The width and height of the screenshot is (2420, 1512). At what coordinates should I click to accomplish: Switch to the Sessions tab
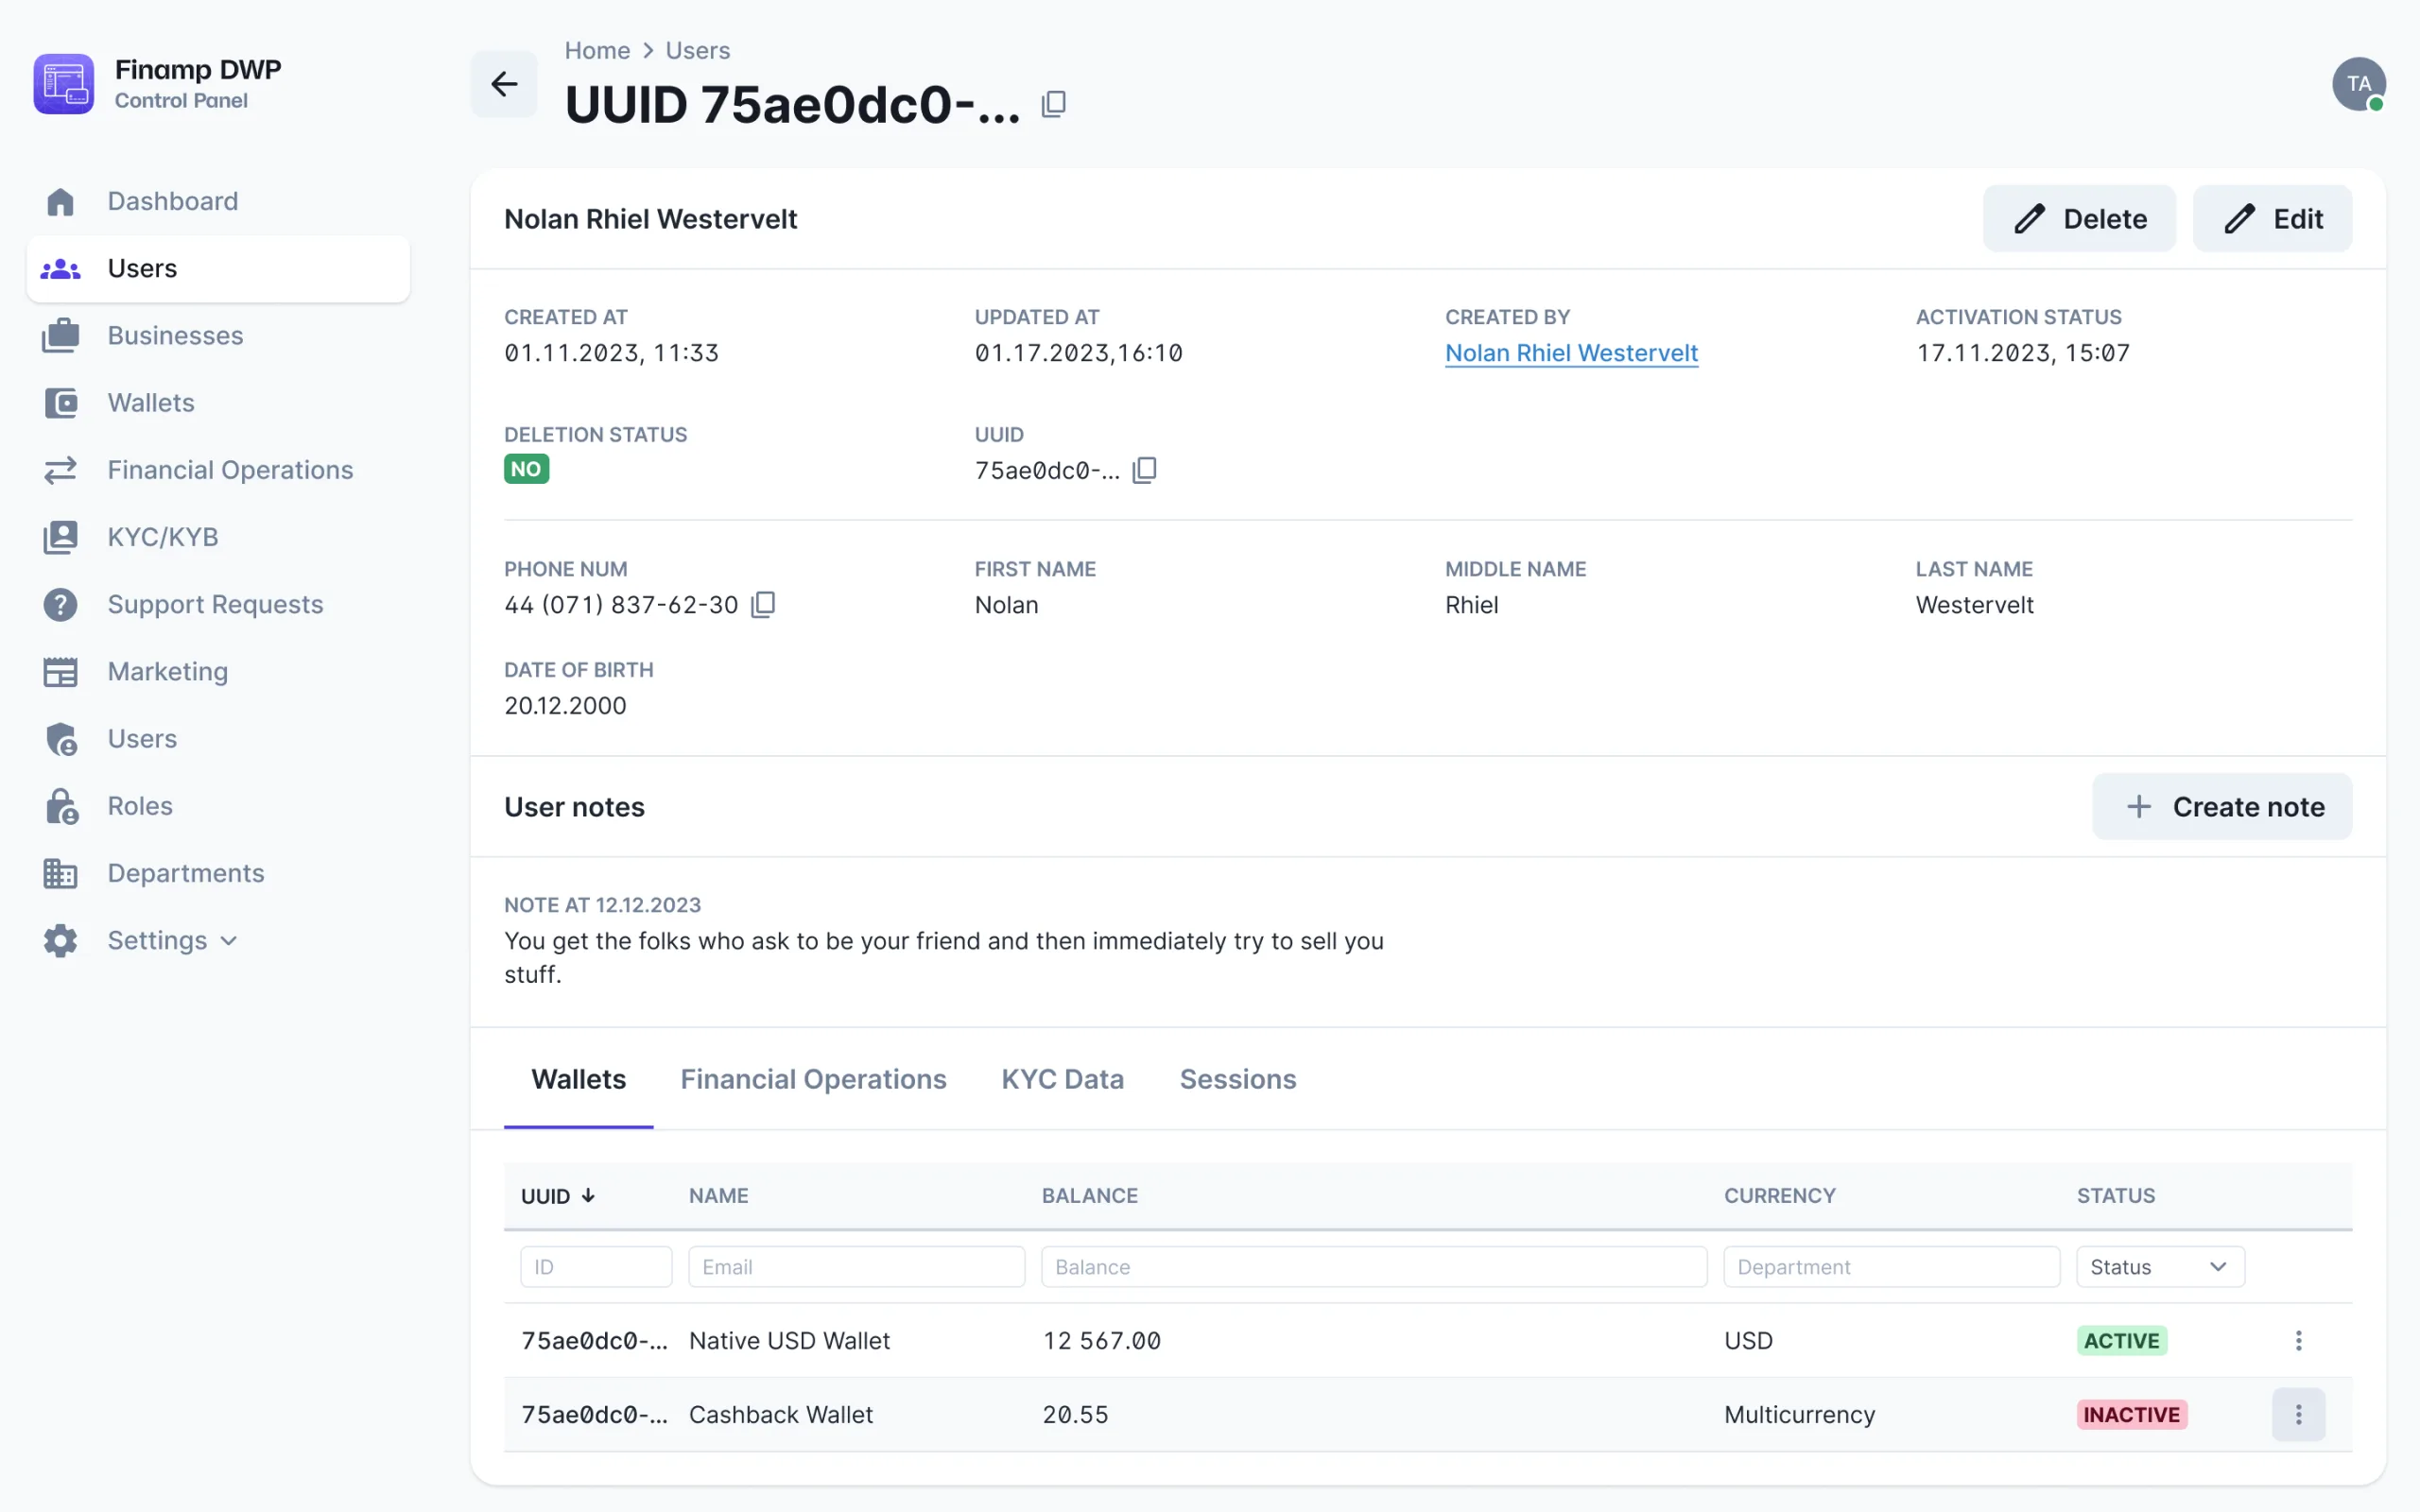point(1238,1079)
